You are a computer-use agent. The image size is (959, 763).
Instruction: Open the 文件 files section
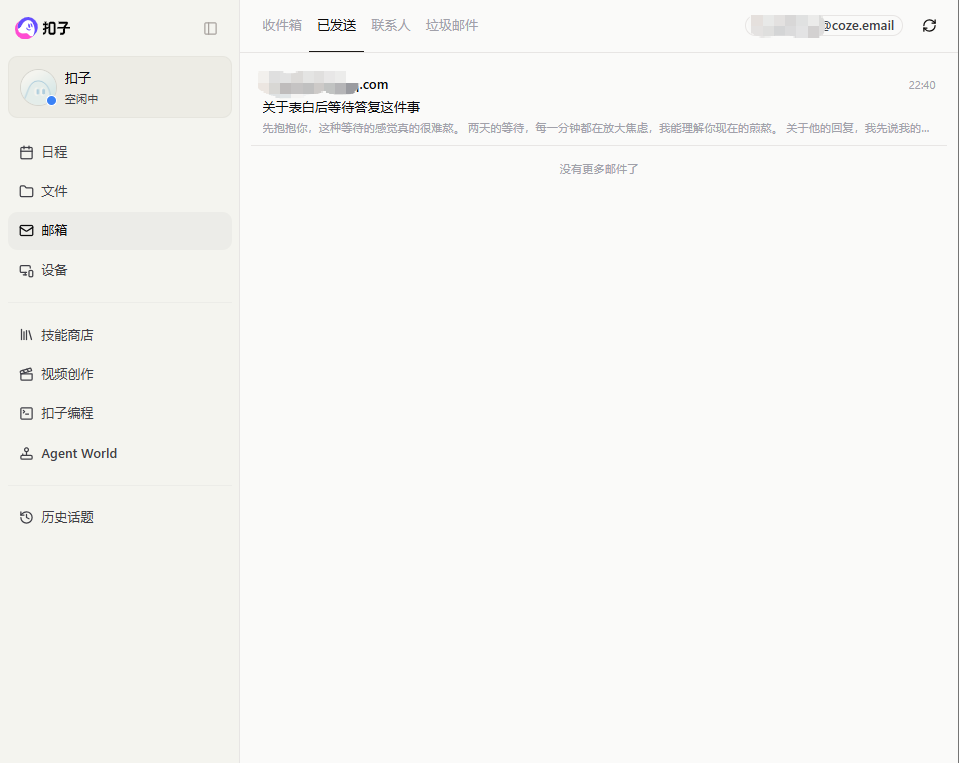pyautogui.click(x=55, y=191)
